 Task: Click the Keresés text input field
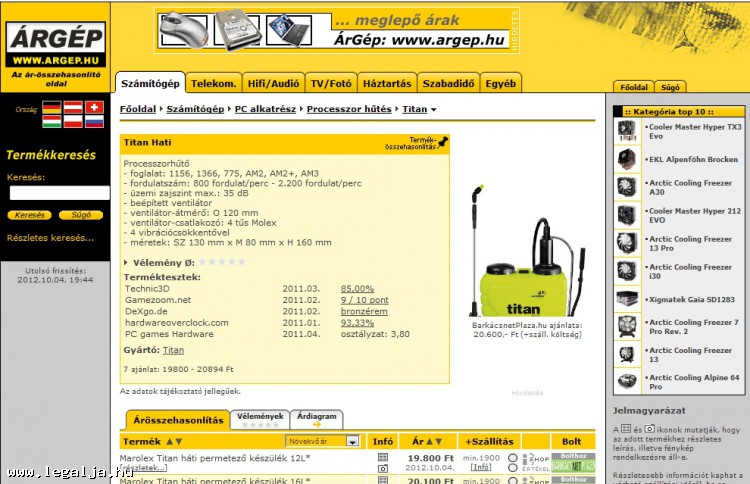59,193
